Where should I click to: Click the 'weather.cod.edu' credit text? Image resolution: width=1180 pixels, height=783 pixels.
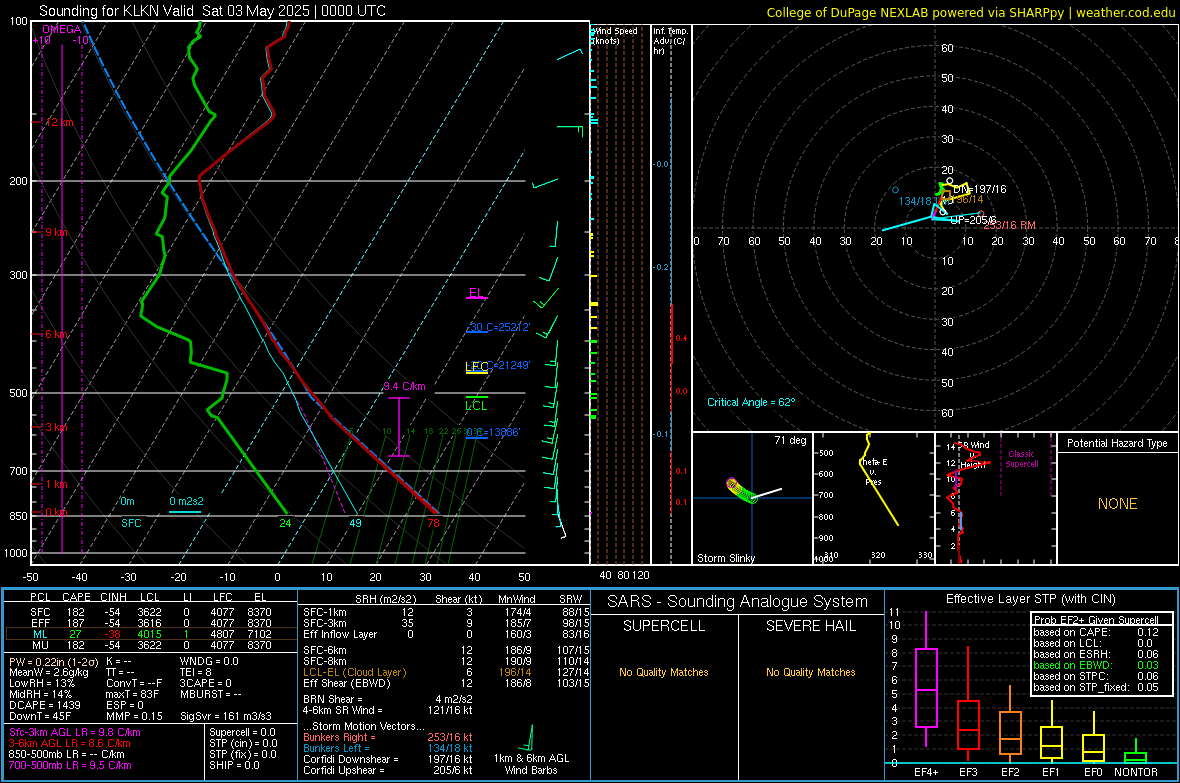1125,12
